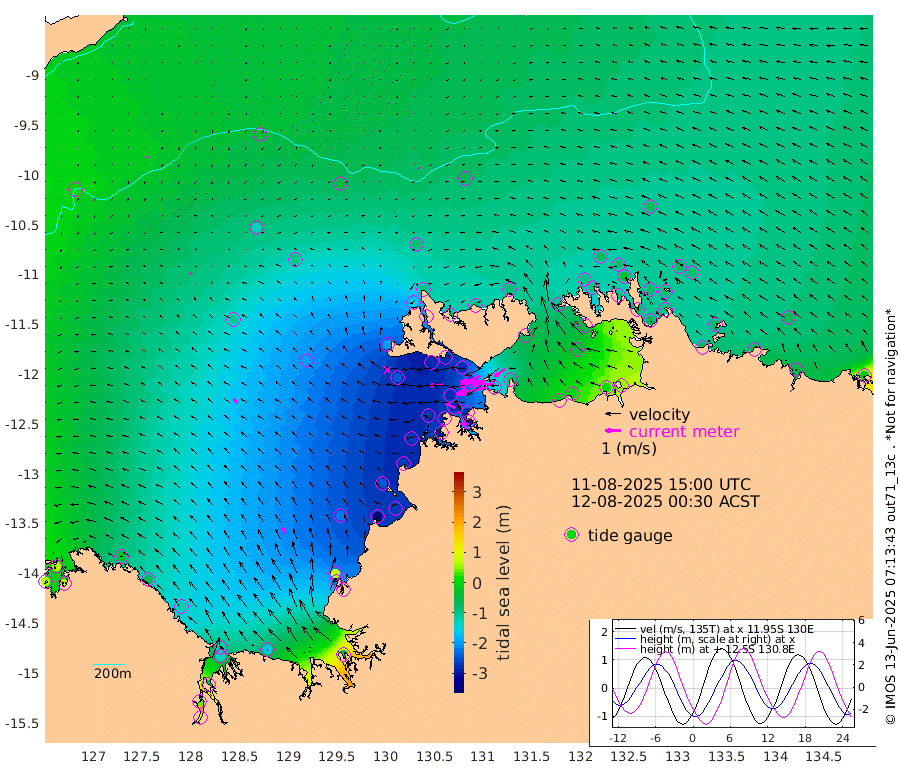Click the '1 (m/s)' scale text
Viewport: 900px width, 774px height.
629,448
